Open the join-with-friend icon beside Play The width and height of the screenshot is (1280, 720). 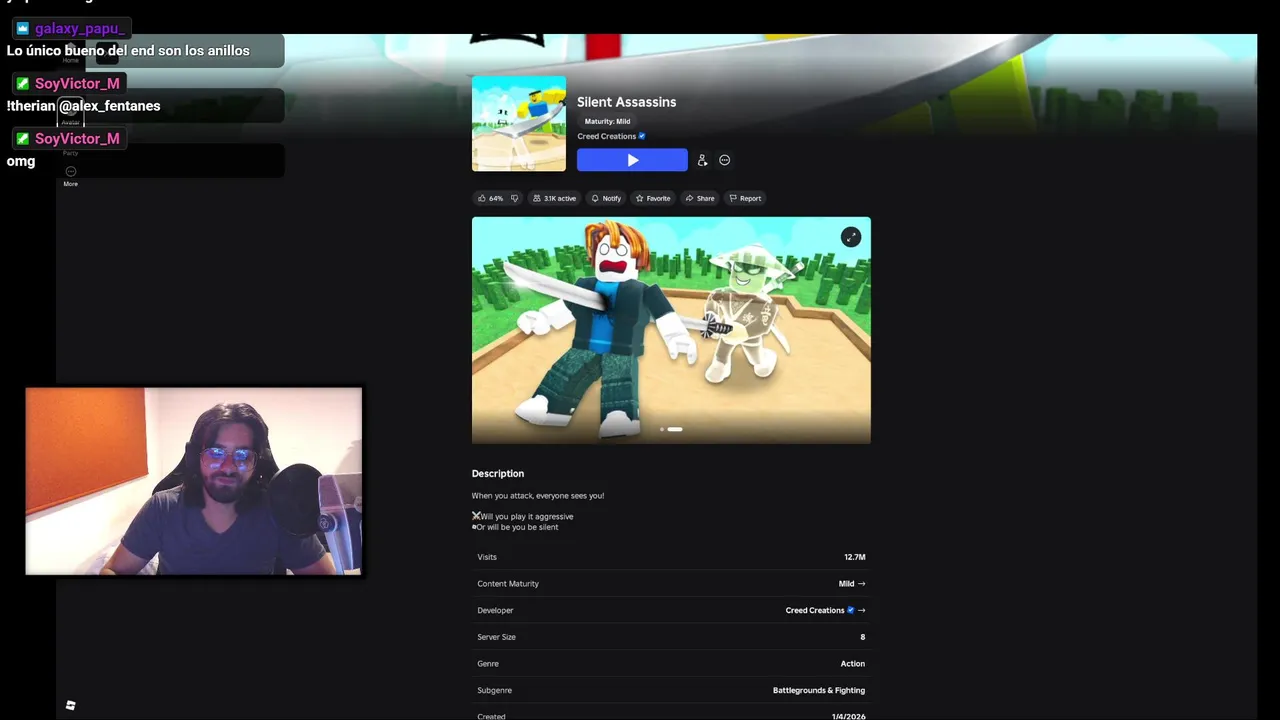(702, 160)
